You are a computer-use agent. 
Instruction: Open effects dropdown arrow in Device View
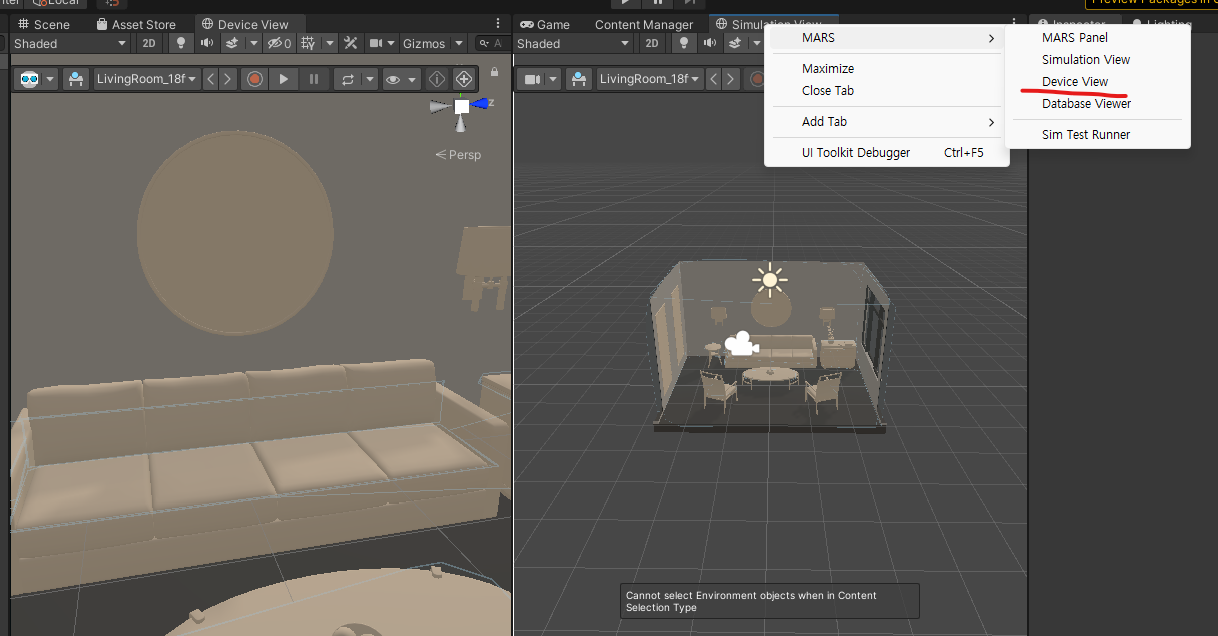(x=254, y=43)
